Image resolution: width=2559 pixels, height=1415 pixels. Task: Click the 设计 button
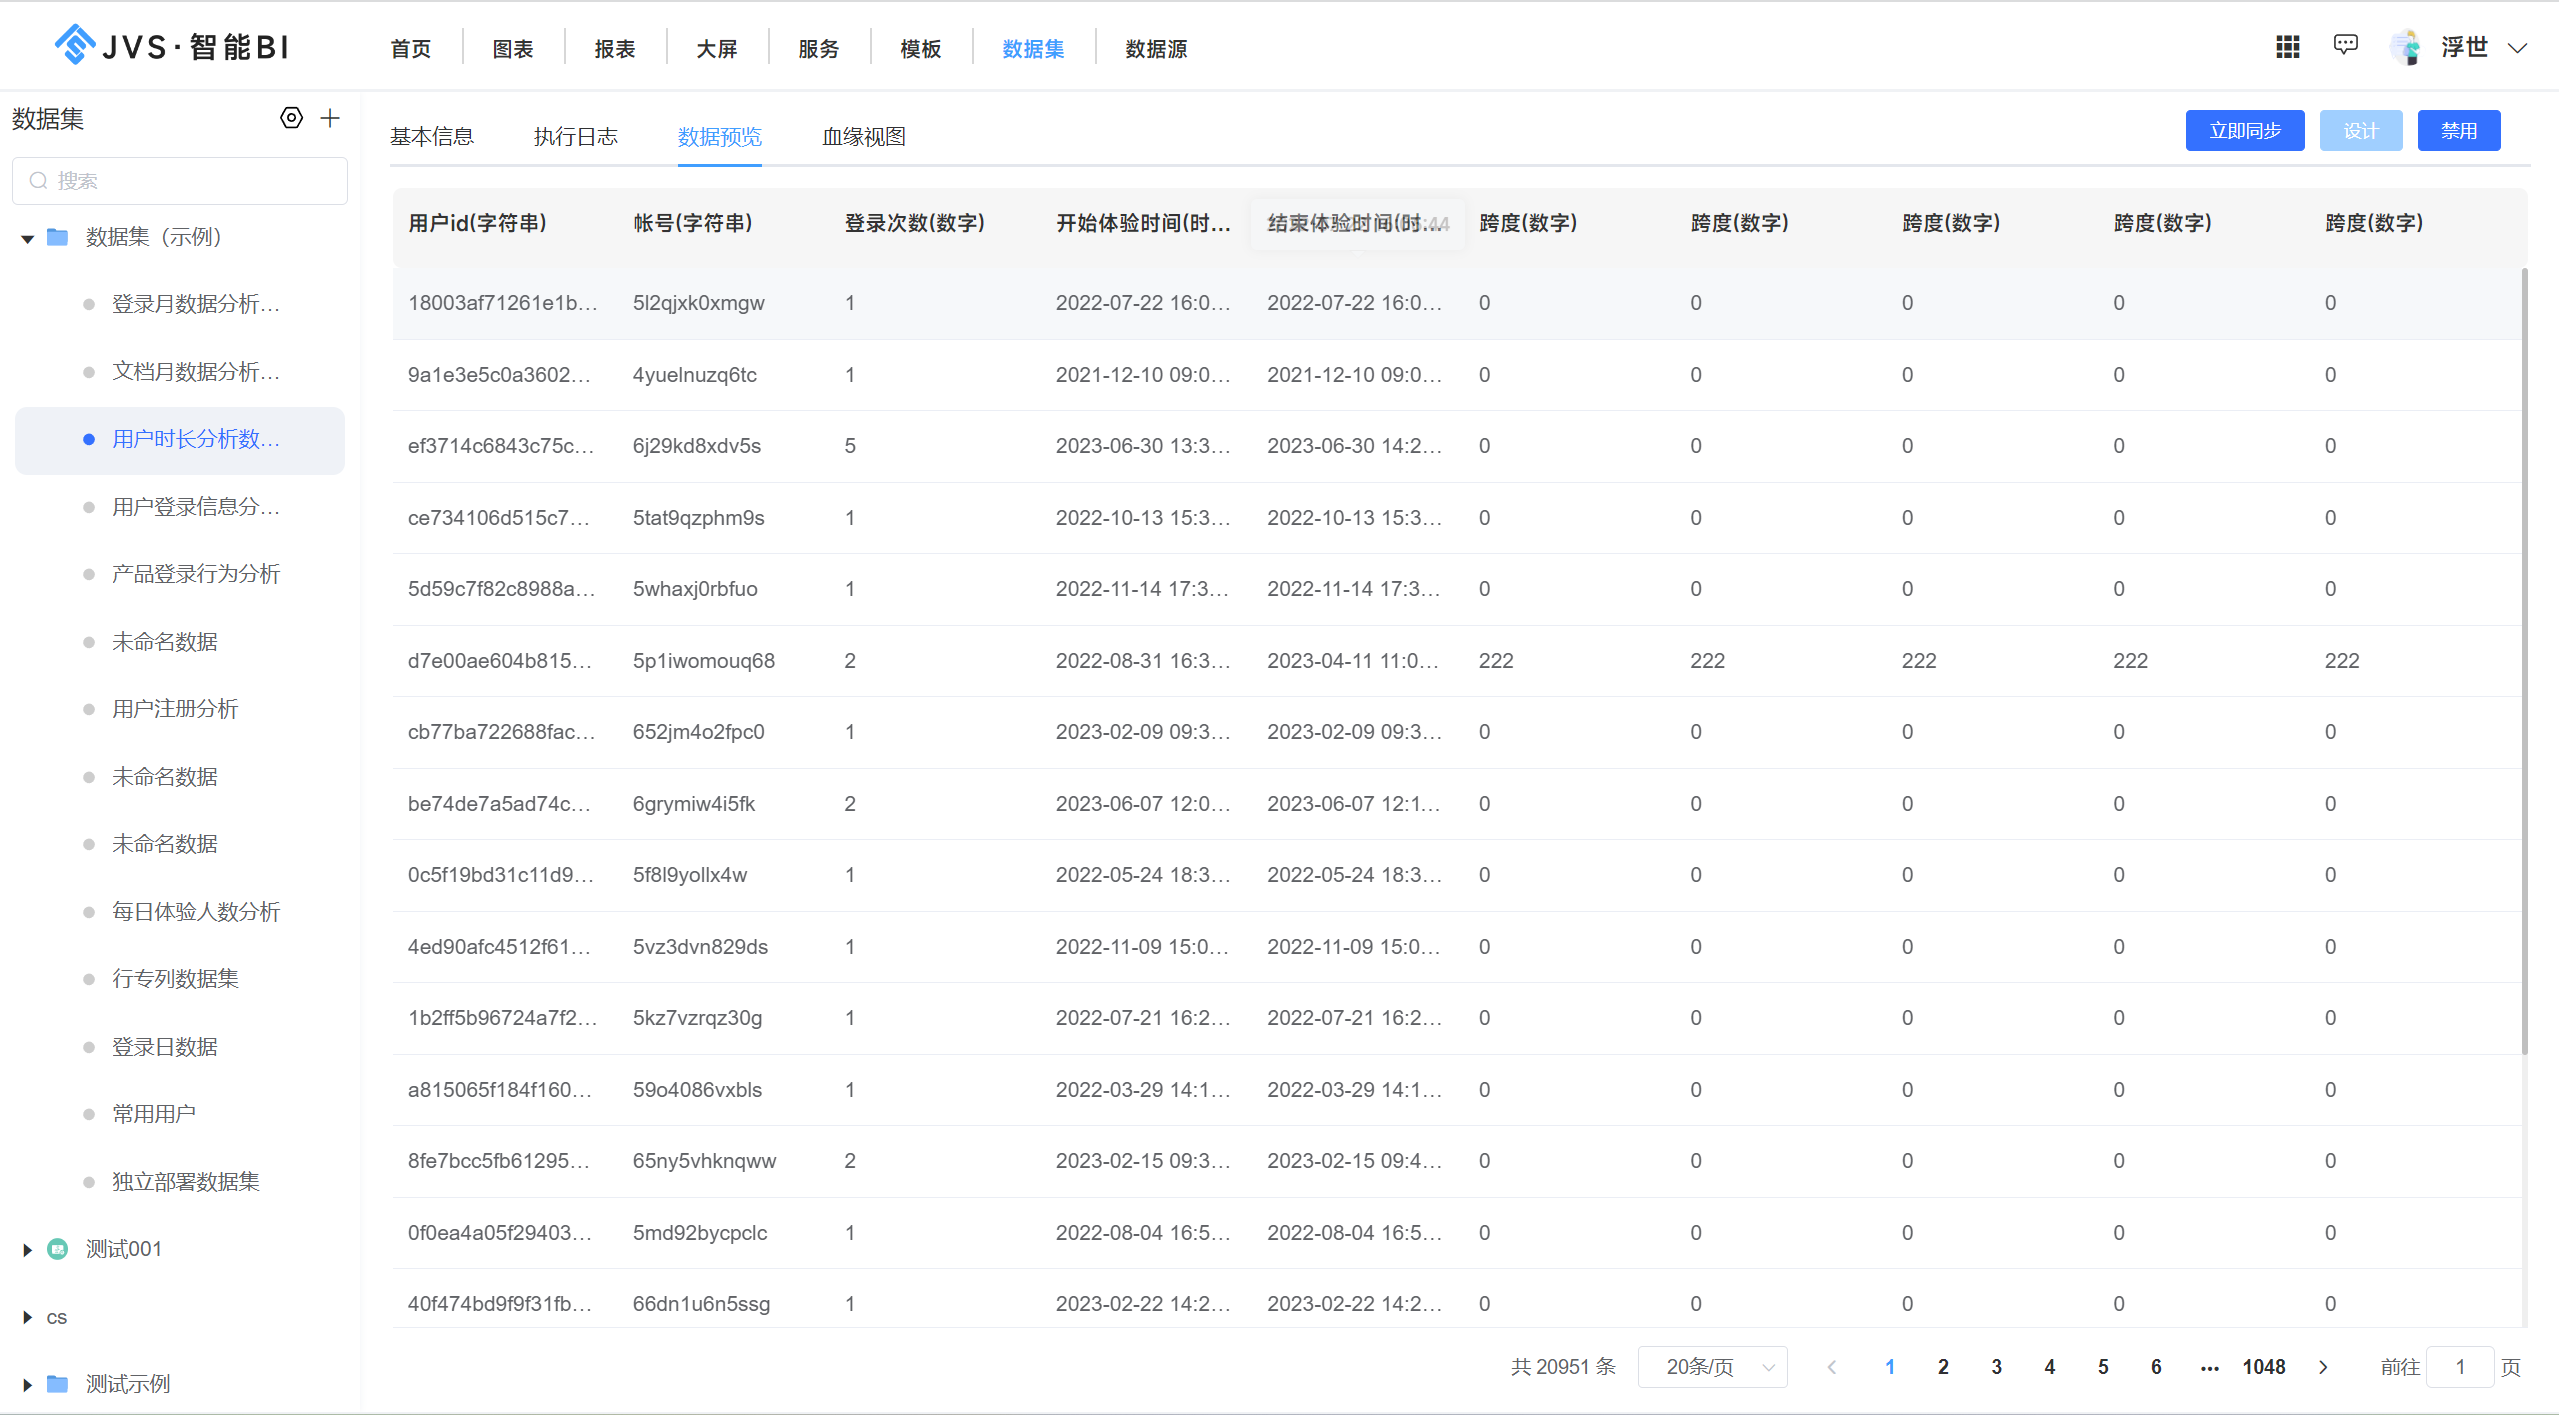pyautogui.click(x=2359, y=130)
